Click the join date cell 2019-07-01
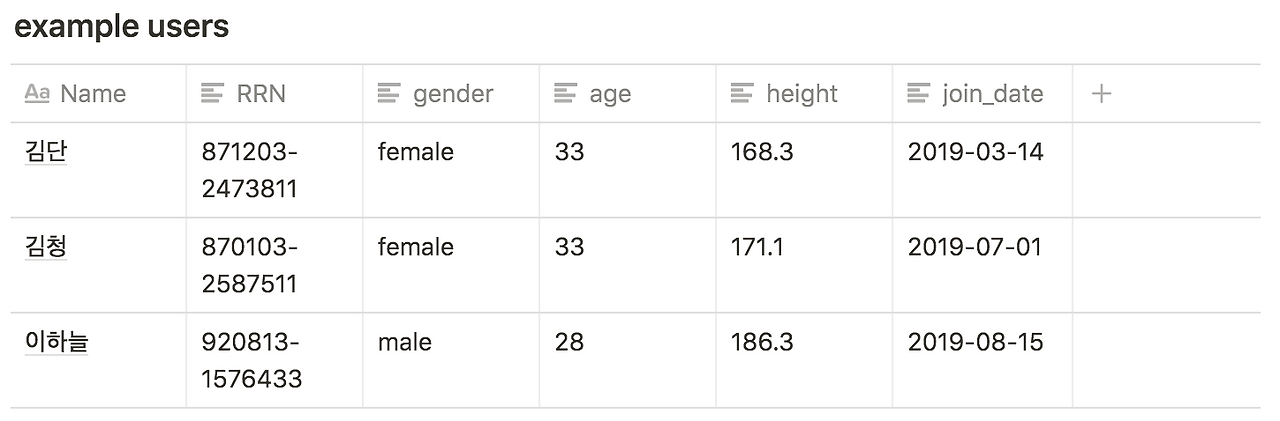Viewport: 1280px width, 421px height. 974,247
